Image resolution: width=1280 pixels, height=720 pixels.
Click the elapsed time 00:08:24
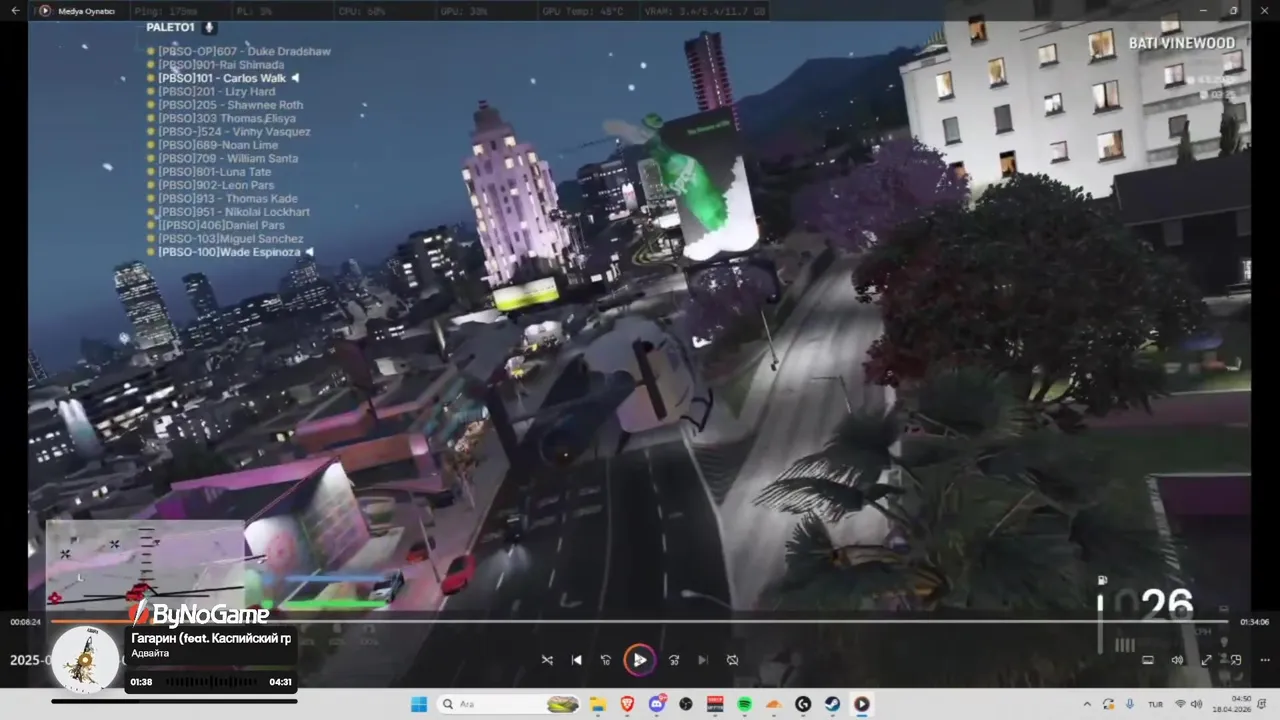coord(25,622)
